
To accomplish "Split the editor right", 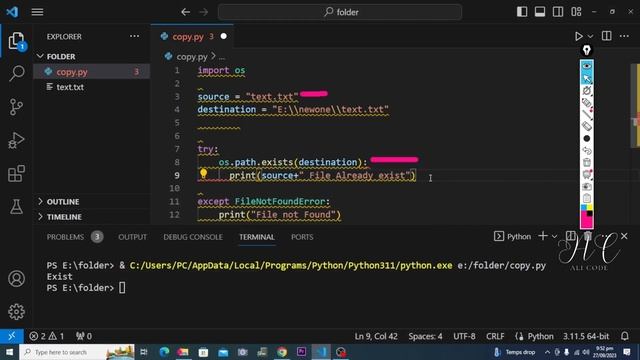I will 607,36.
